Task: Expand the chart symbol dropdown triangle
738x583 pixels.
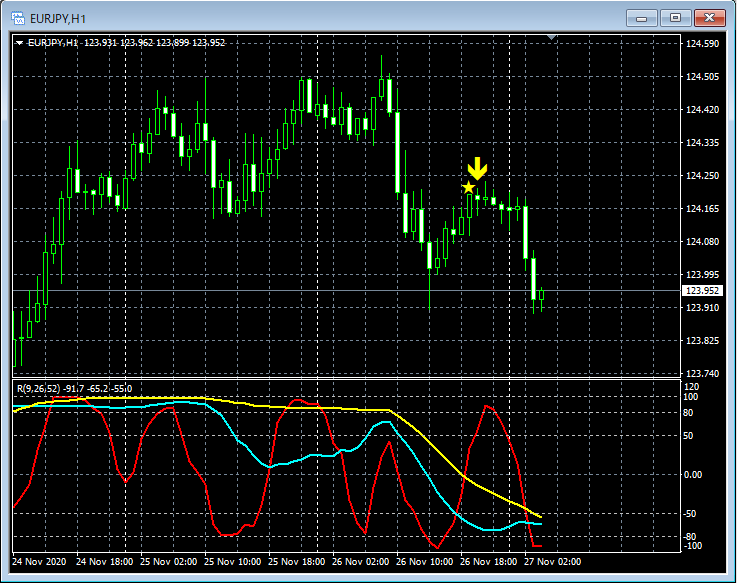Action: [x=19, y=43]
